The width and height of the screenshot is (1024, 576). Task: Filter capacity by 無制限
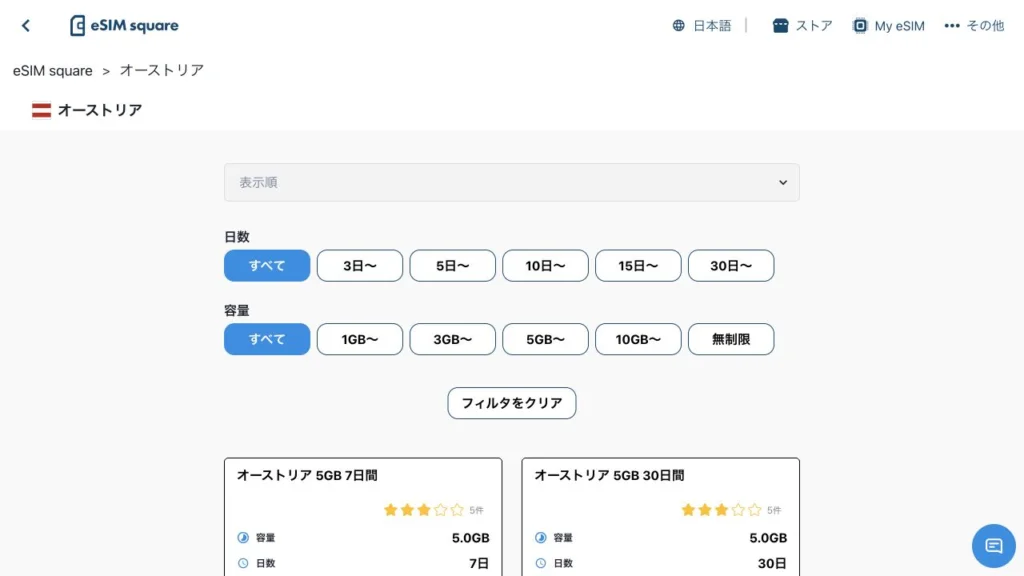point(731,339)
